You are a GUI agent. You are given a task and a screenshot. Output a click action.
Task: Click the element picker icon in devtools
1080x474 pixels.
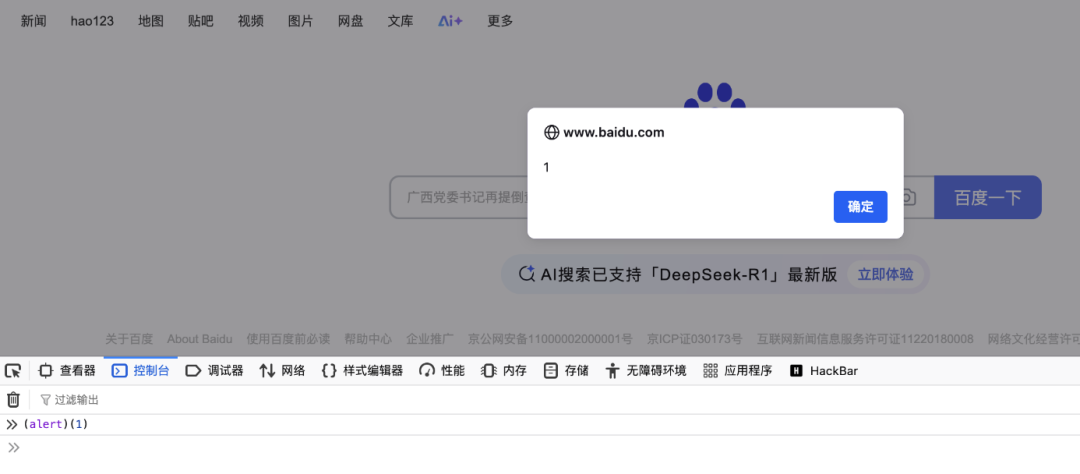coord(13,371)
